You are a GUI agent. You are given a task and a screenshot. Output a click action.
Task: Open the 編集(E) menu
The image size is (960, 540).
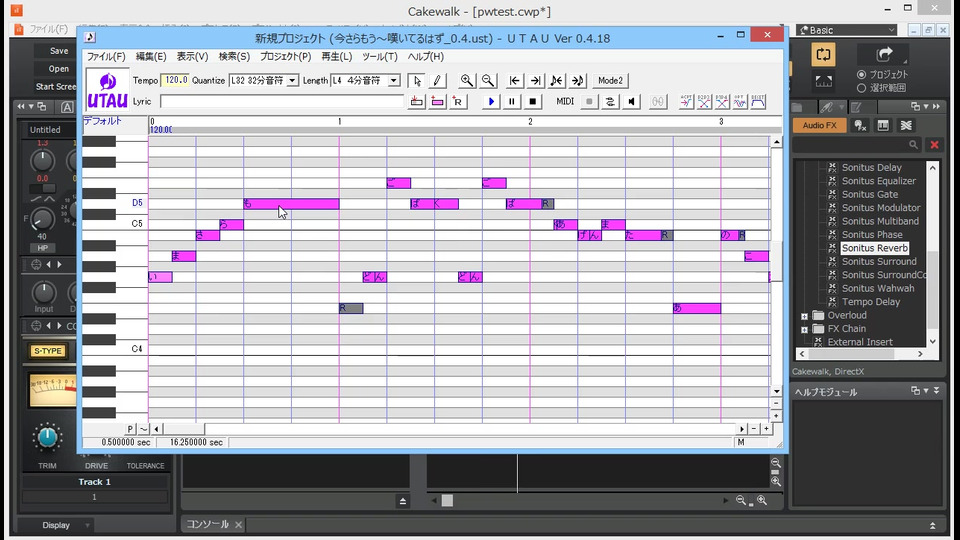click(x=151, y=56)
